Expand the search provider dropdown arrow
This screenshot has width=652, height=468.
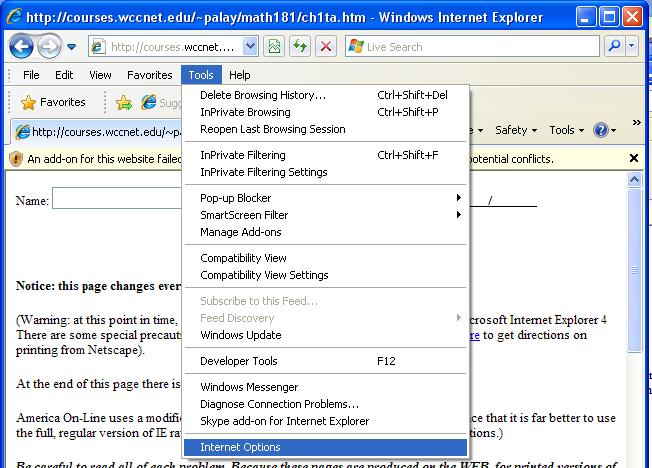632,46
